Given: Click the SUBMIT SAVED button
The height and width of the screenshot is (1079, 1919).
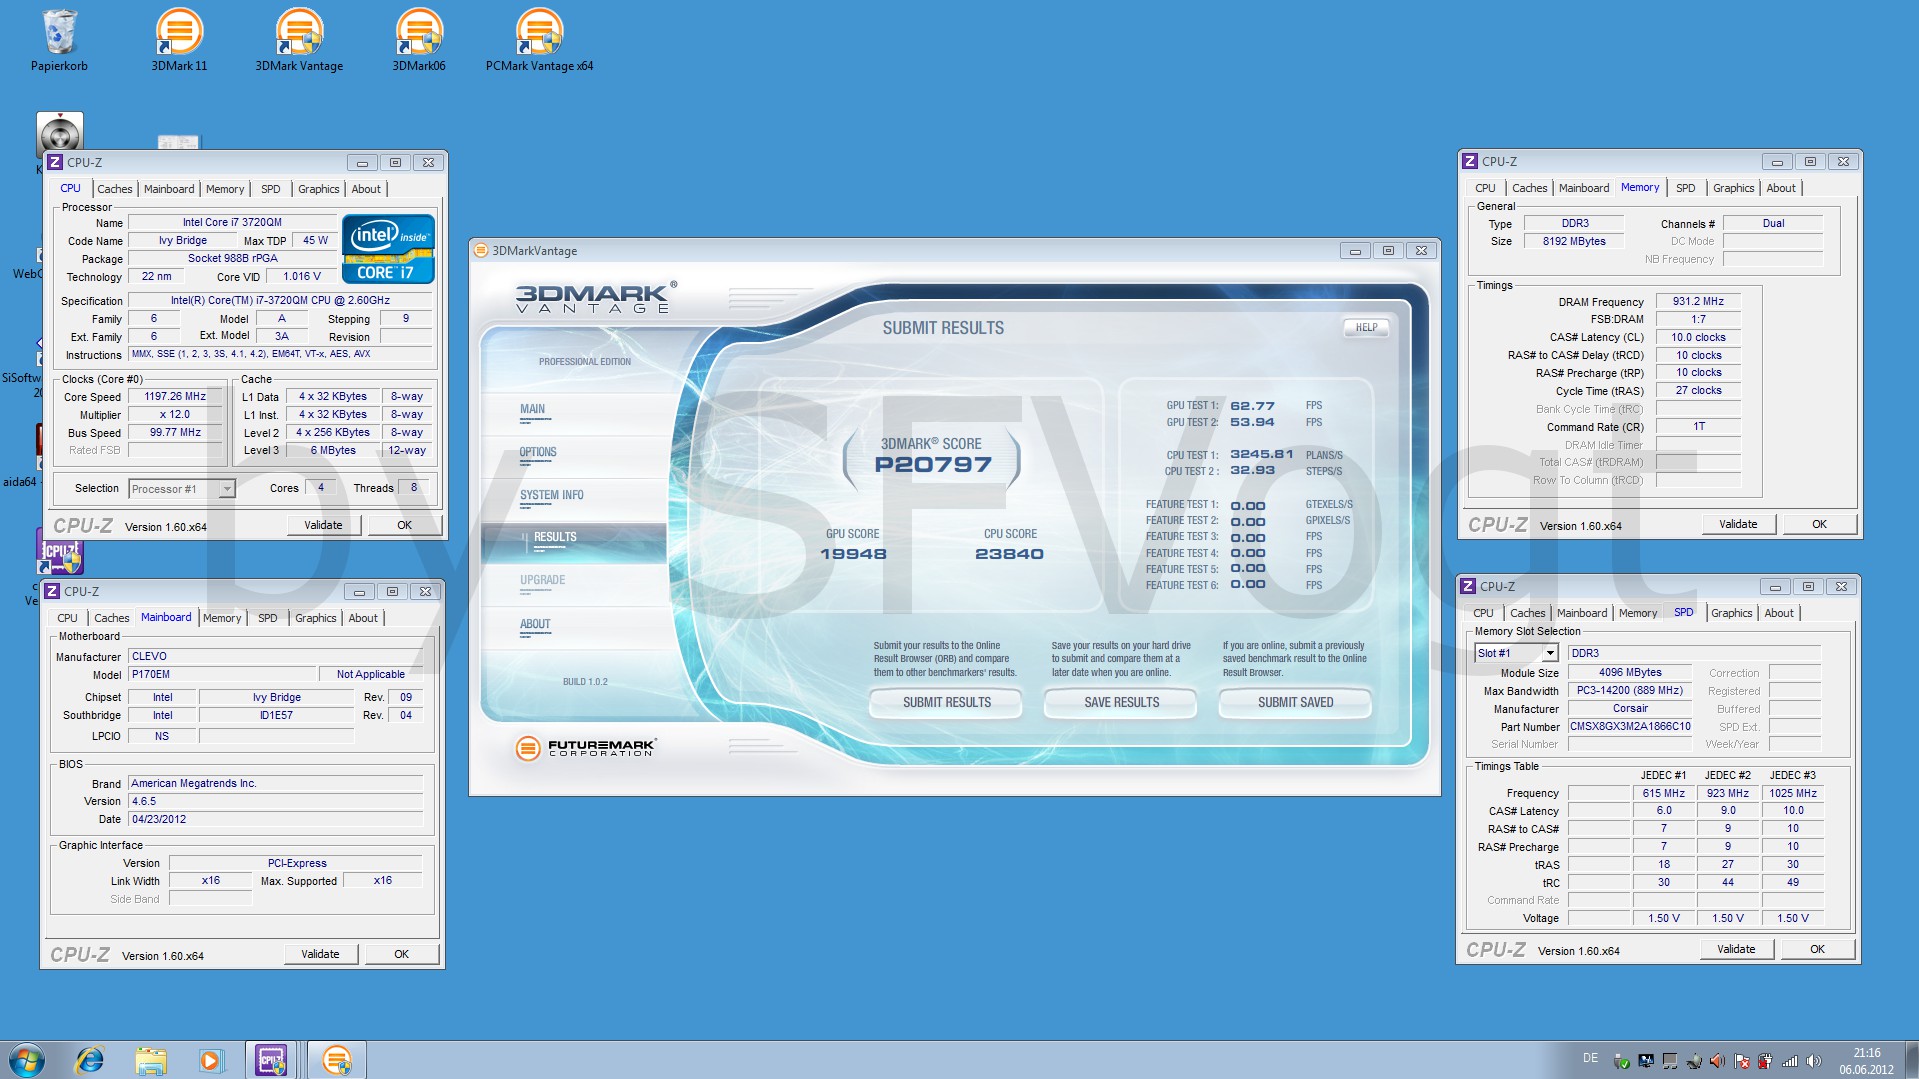Looking at the screenshot, I should coord(1295,702).
